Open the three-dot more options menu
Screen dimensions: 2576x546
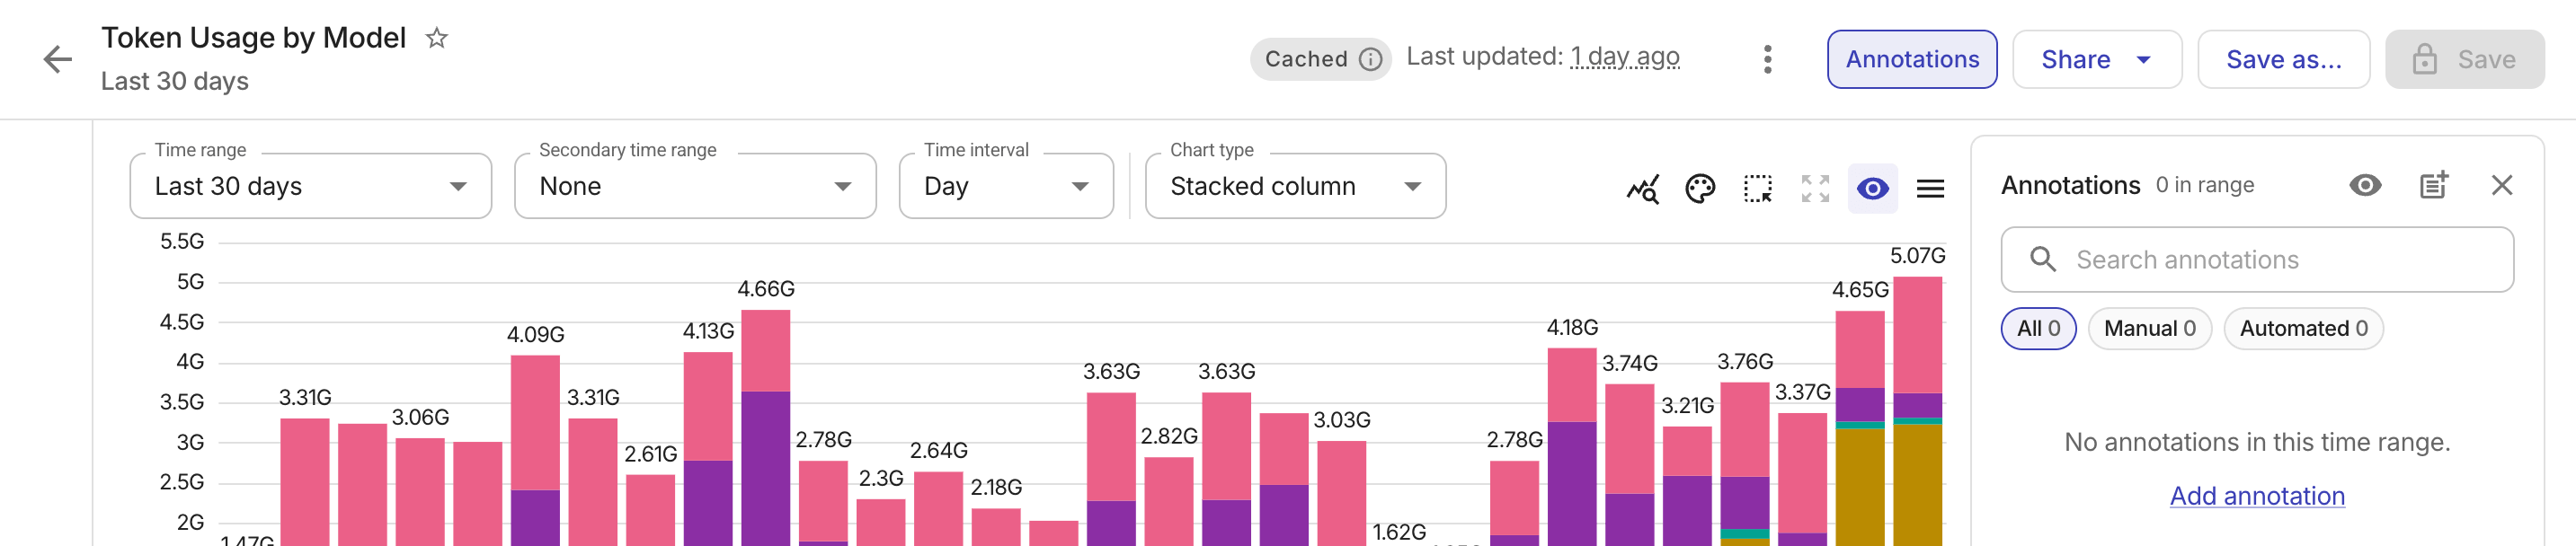[x=1767, y=59]
